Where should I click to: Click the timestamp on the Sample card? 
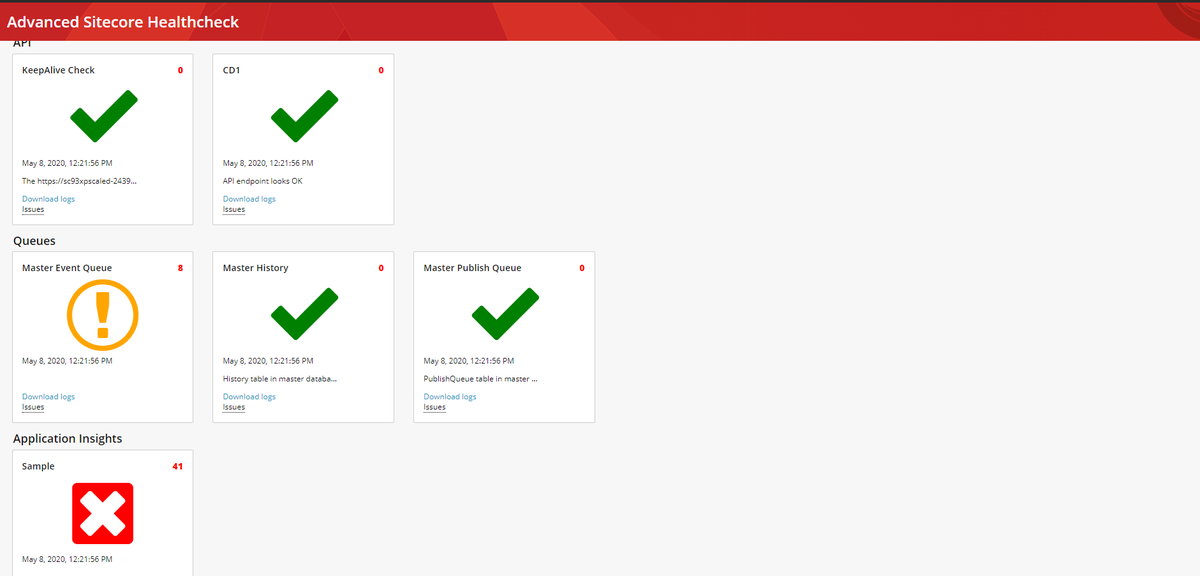67,559
